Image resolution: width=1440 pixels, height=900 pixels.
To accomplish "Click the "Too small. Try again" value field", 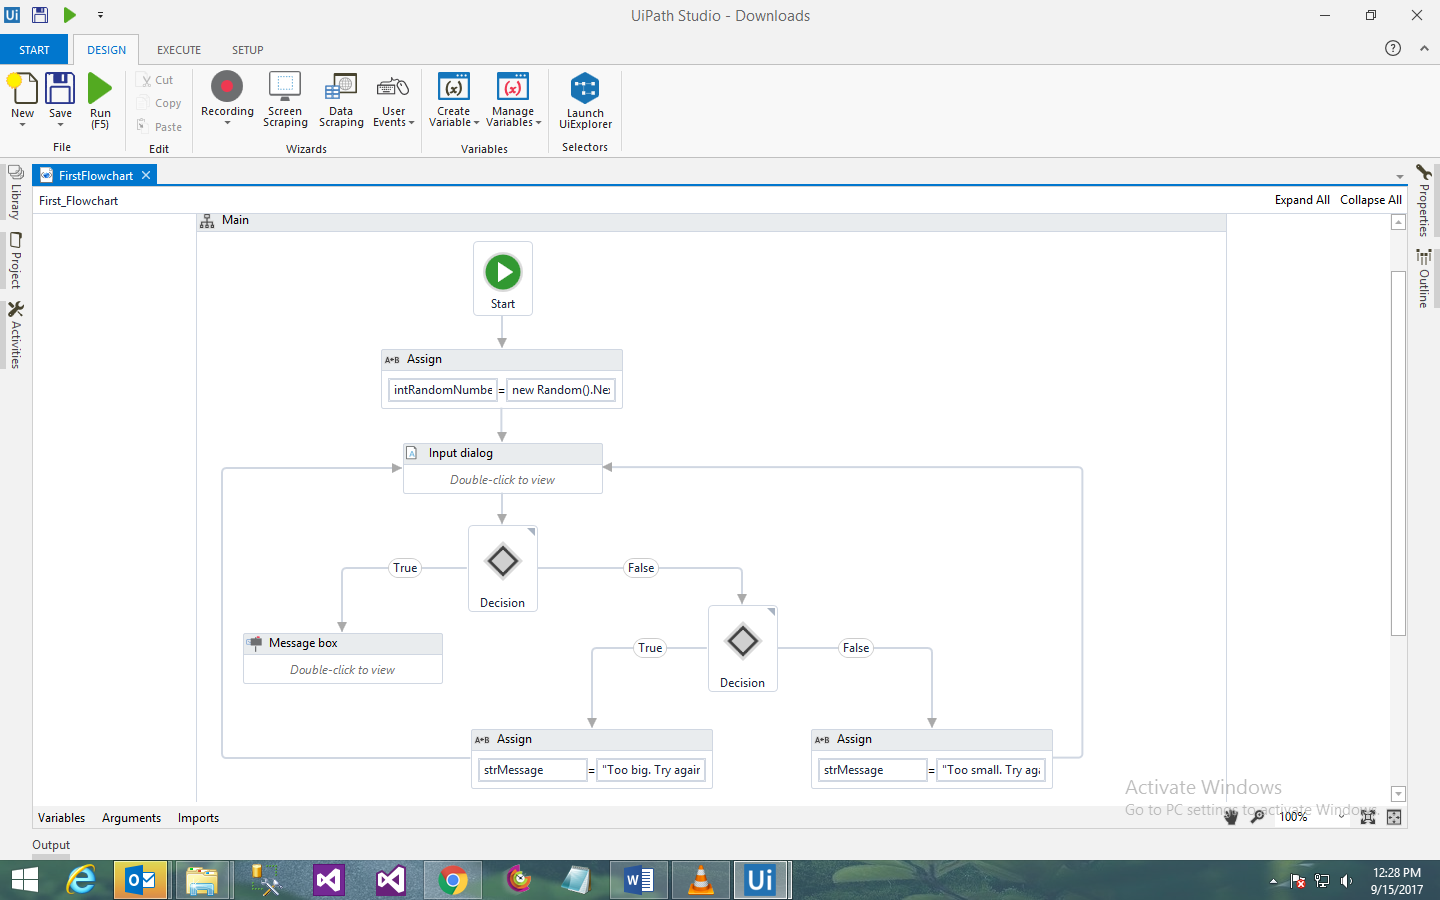I will pos(991,770).
